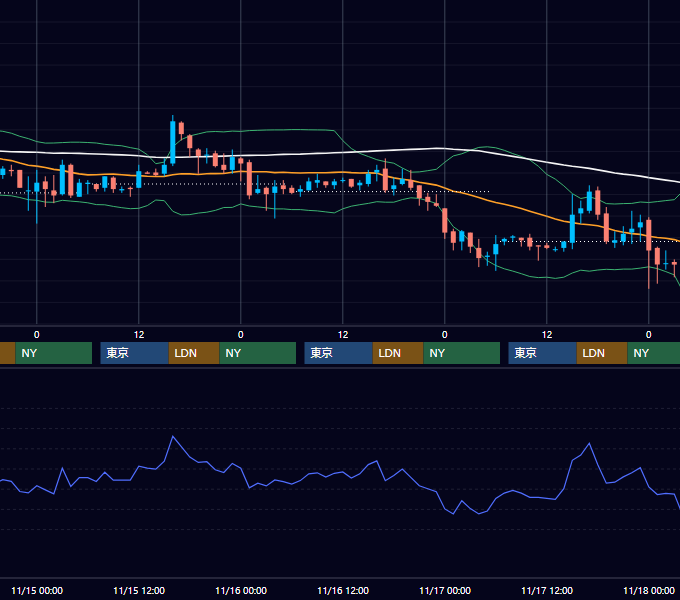The image size is (680, 600).
Task: Click the tall blue candle at 11/15 peak
Action: (x=173, y=142)
